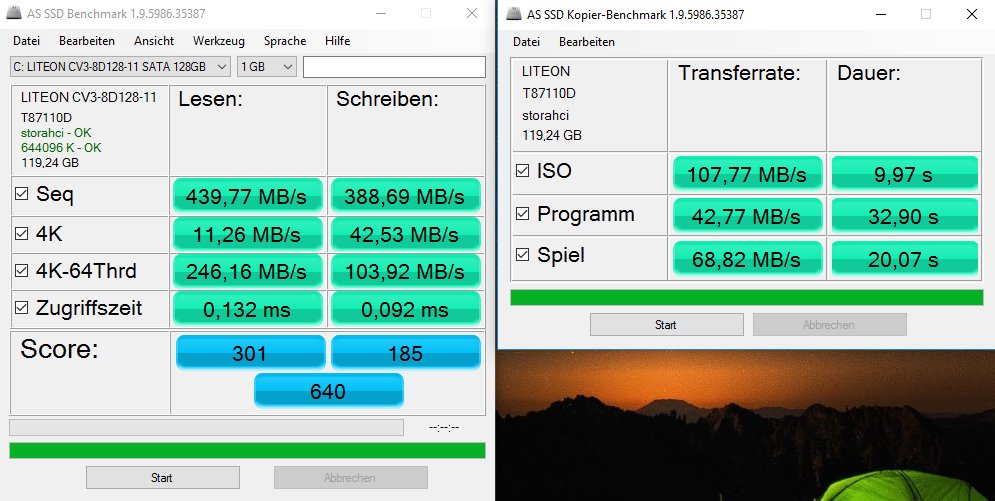Image resolution: width=995 pixels, height=501 pixels.
Task: Toggle the 4K-64Thrd checkbox
Action: [x=22, y=271]
